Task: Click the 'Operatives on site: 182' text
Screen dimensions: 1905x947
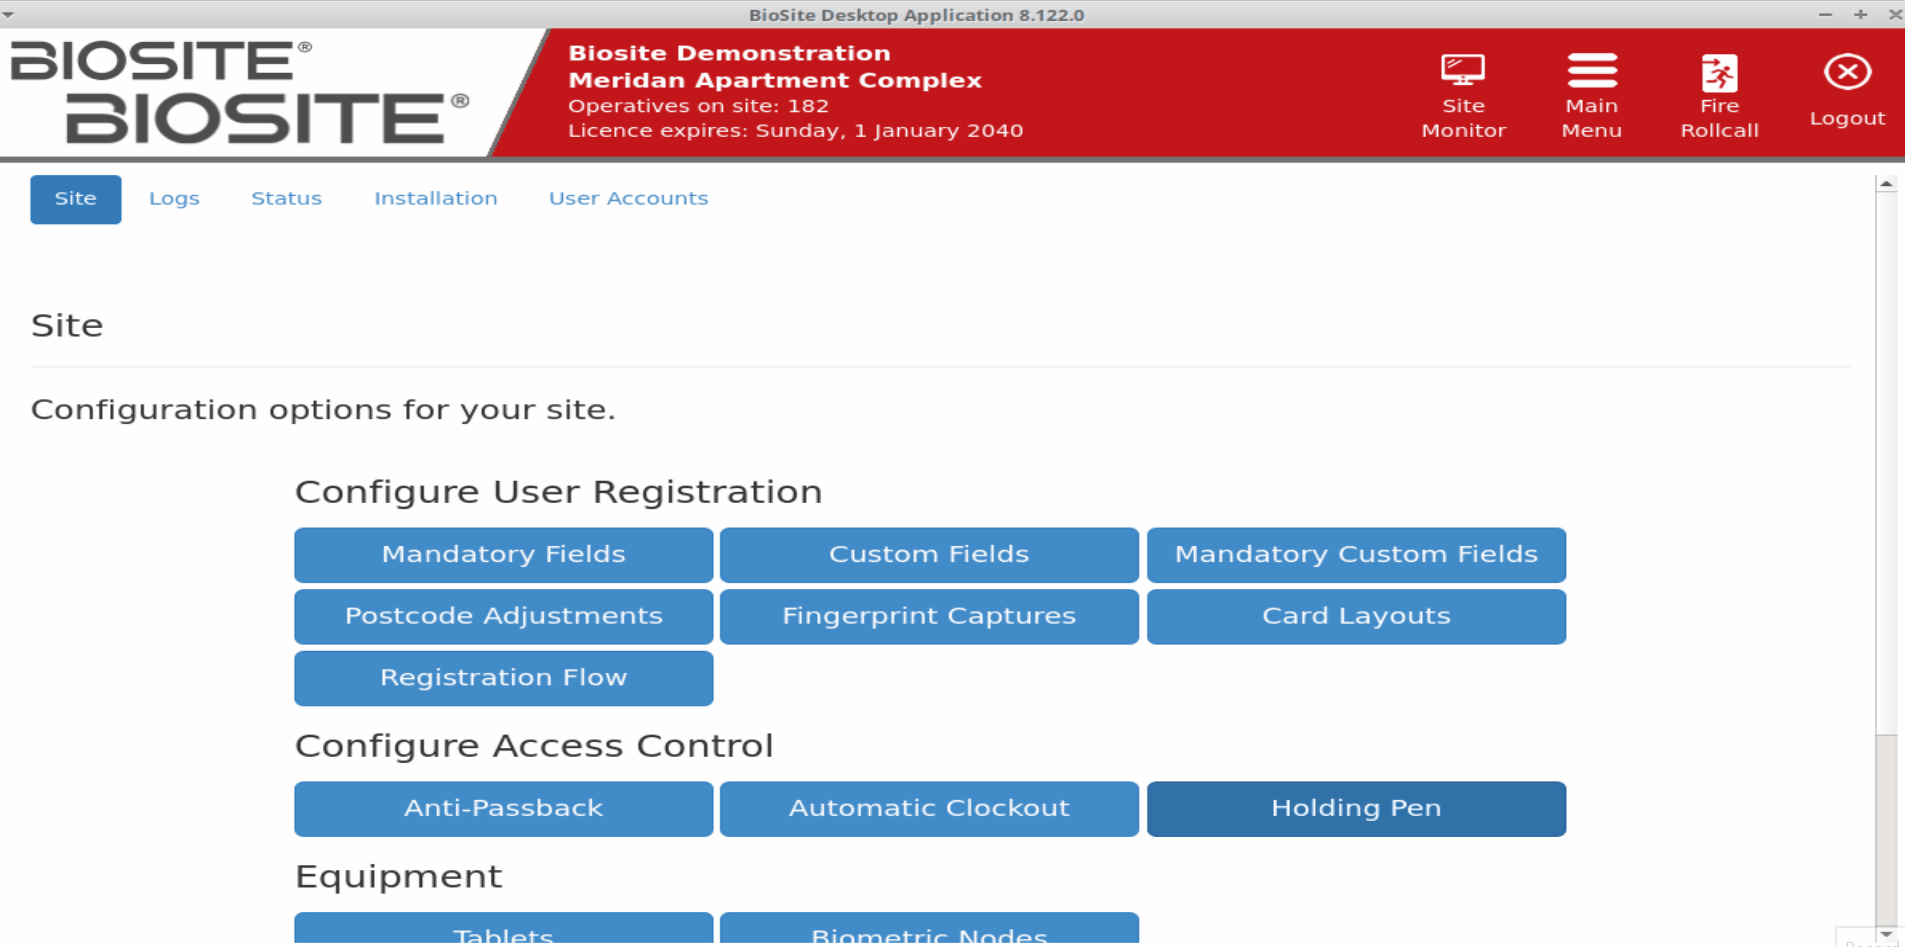Action: click(698, 106)
